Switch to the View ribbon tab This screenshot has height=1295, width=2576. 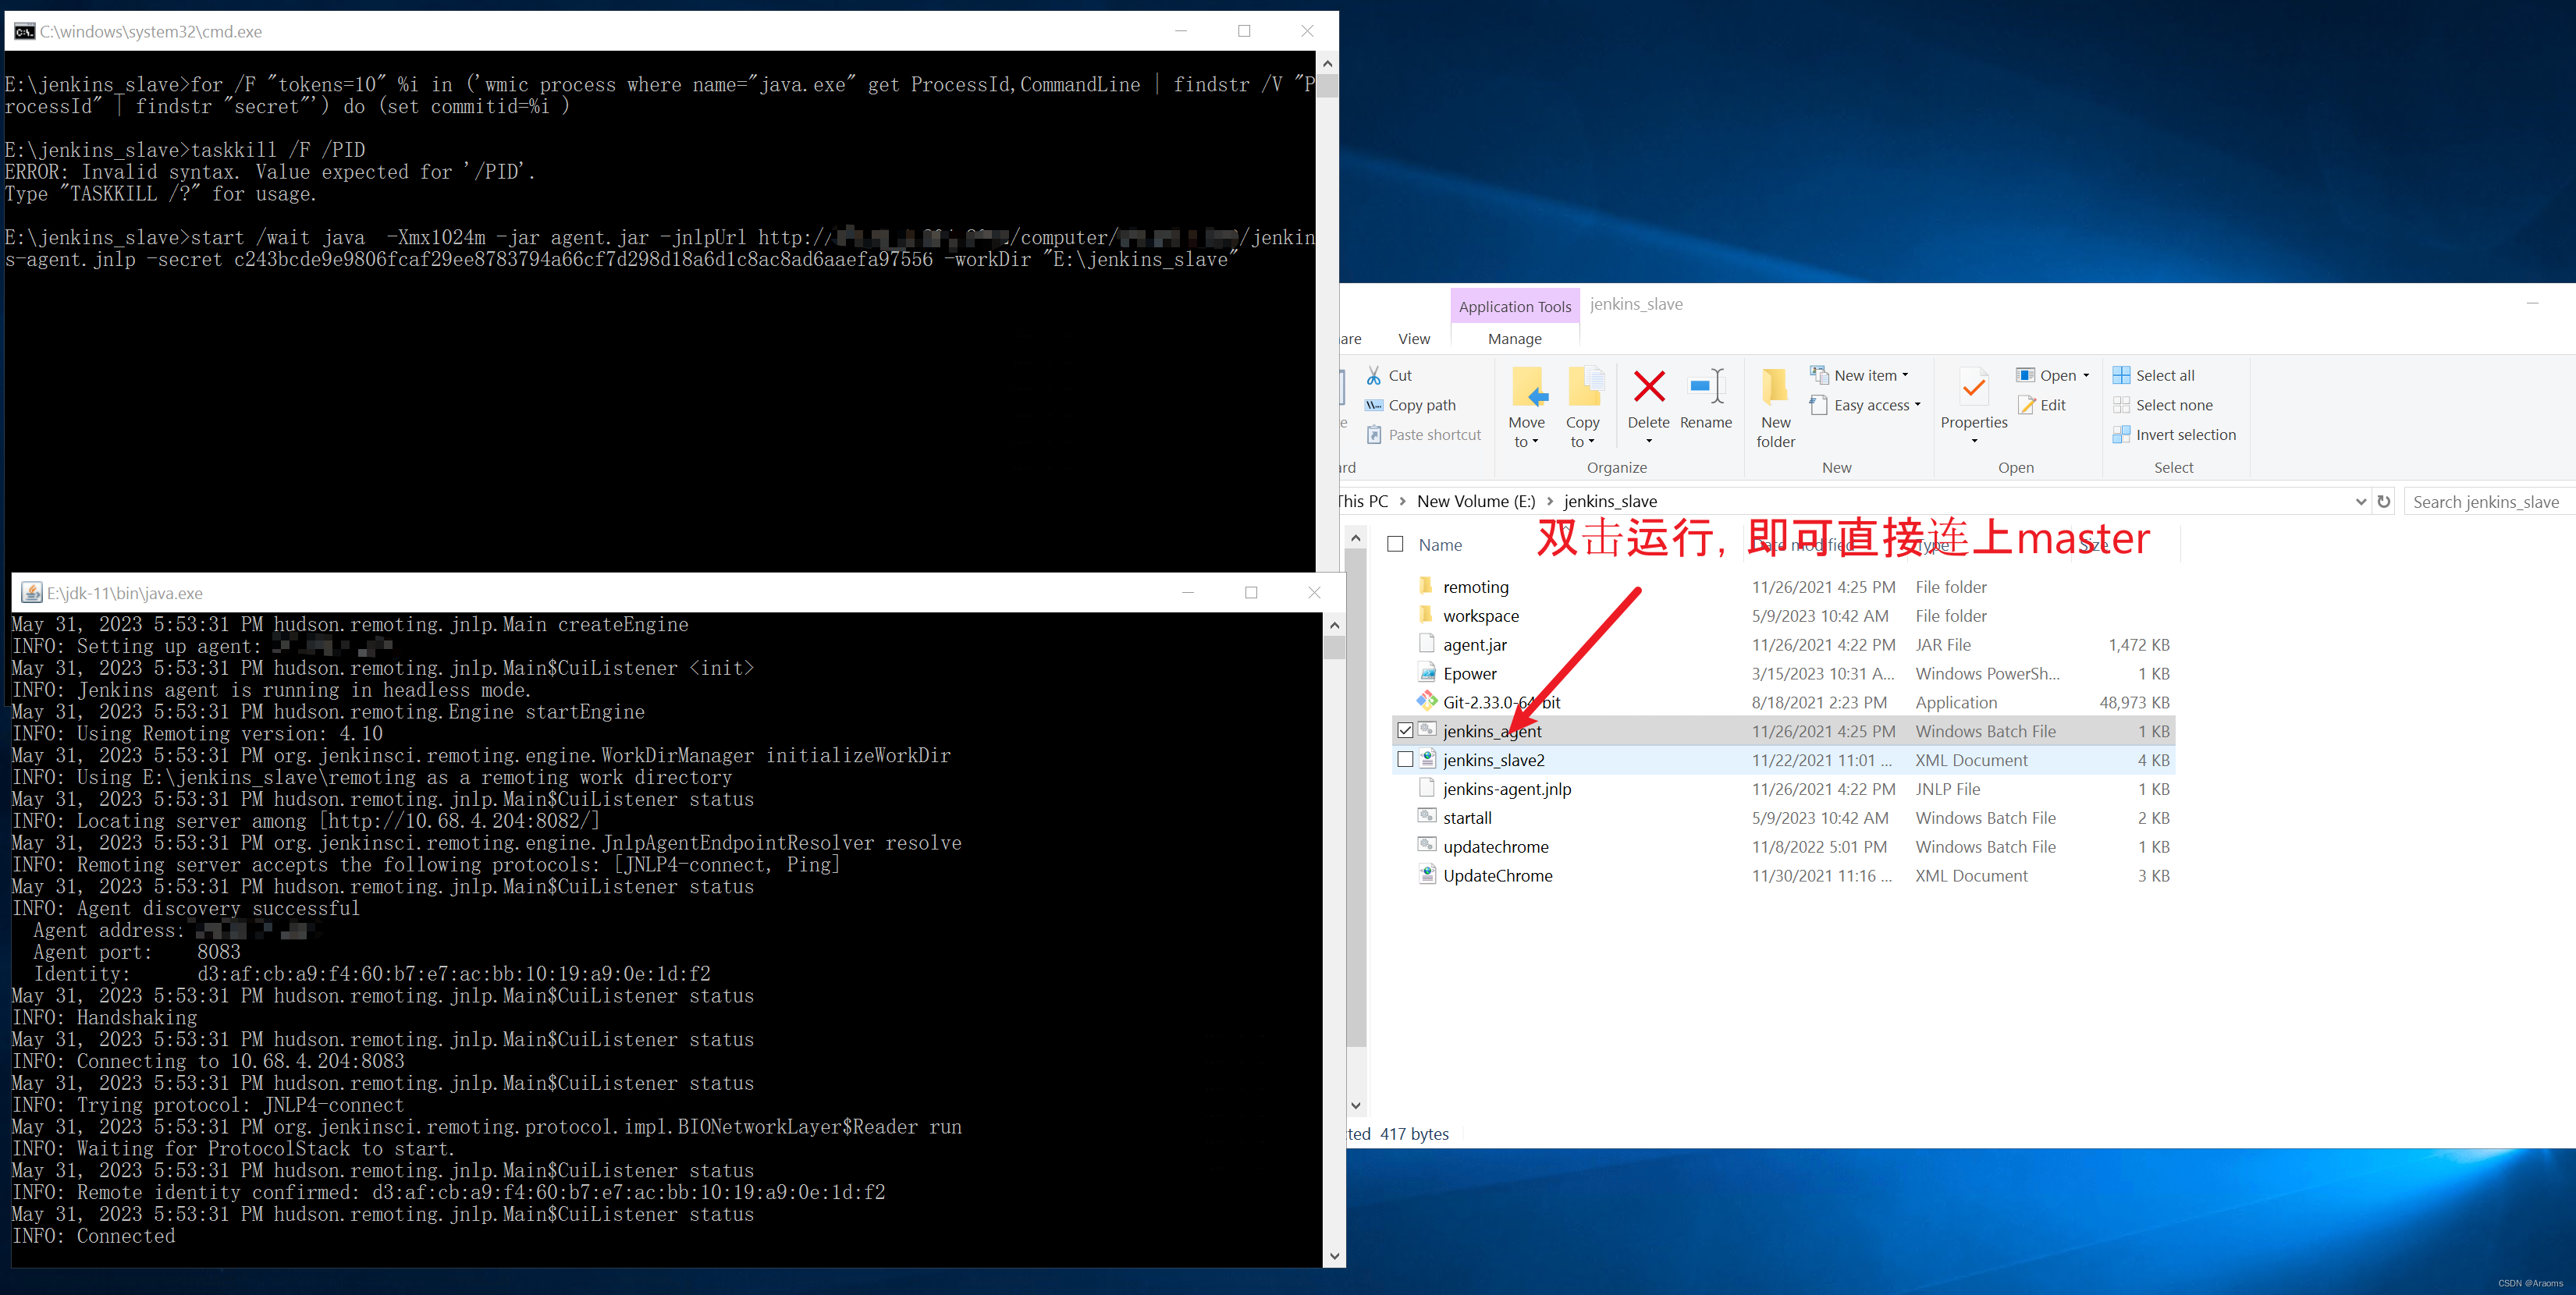click(1413, 339)
